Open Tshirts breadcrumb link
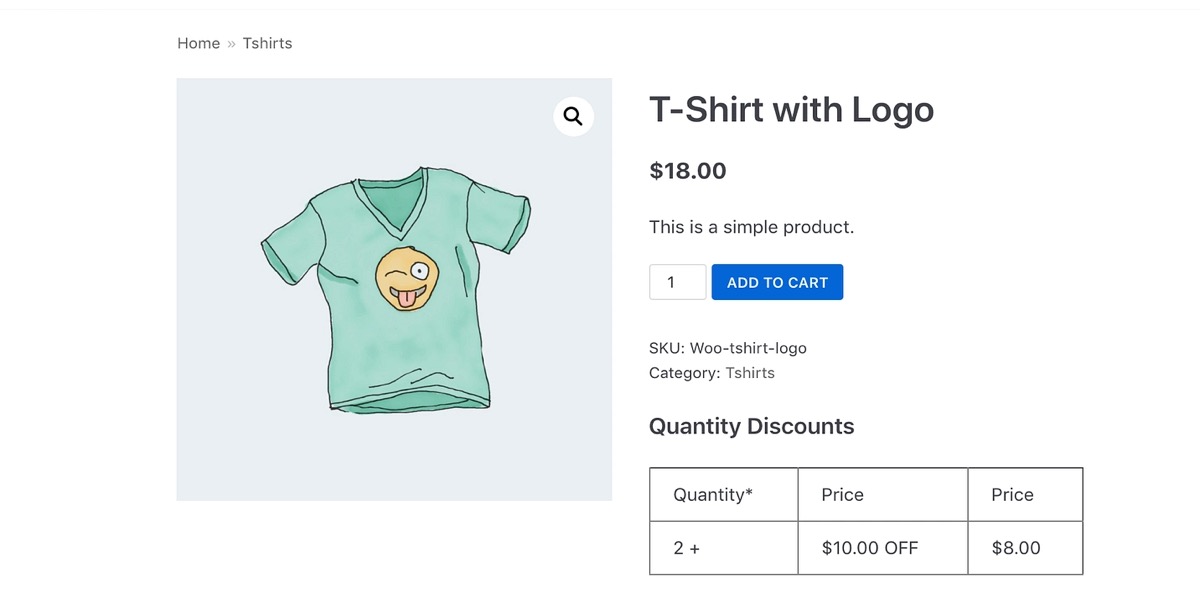The width and height of the screenshot is (1200, 600). (267, 43)
